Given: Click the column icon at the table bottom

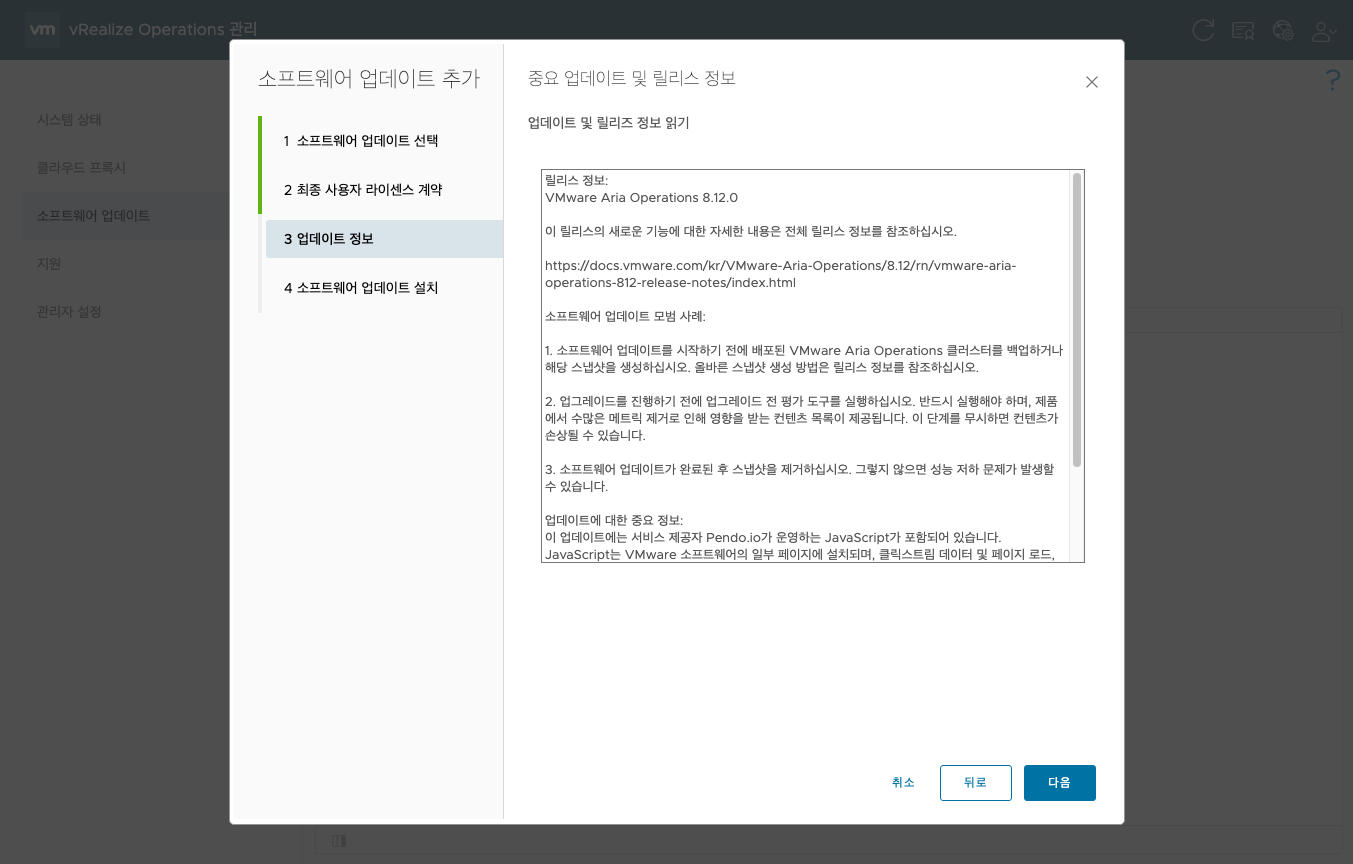Looking at the screenshot, I should coord(338,841).
